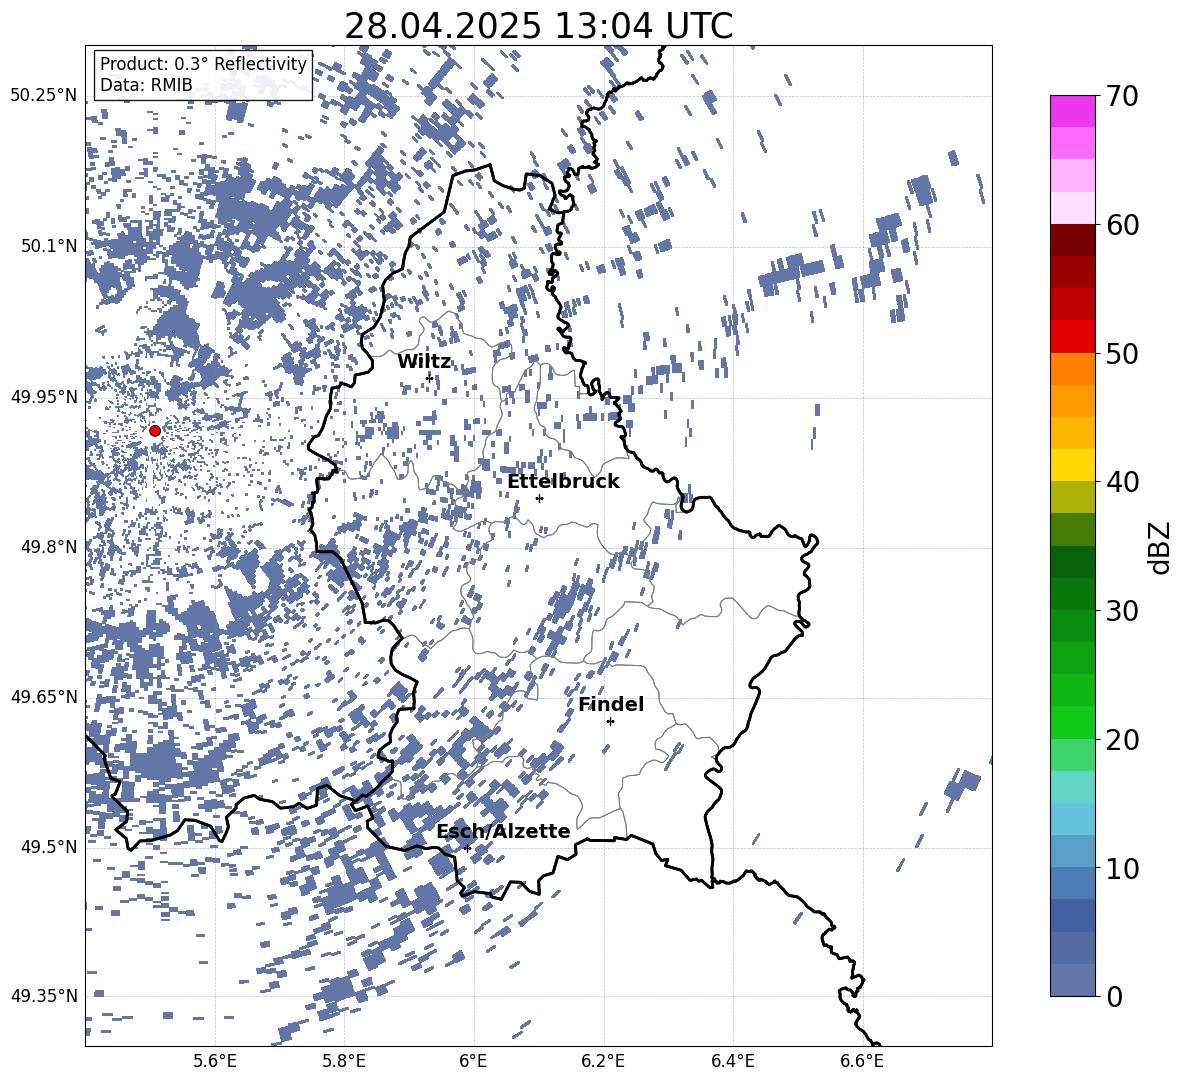
Task: Click the 'Findel' city label
Action: point(611,704)
